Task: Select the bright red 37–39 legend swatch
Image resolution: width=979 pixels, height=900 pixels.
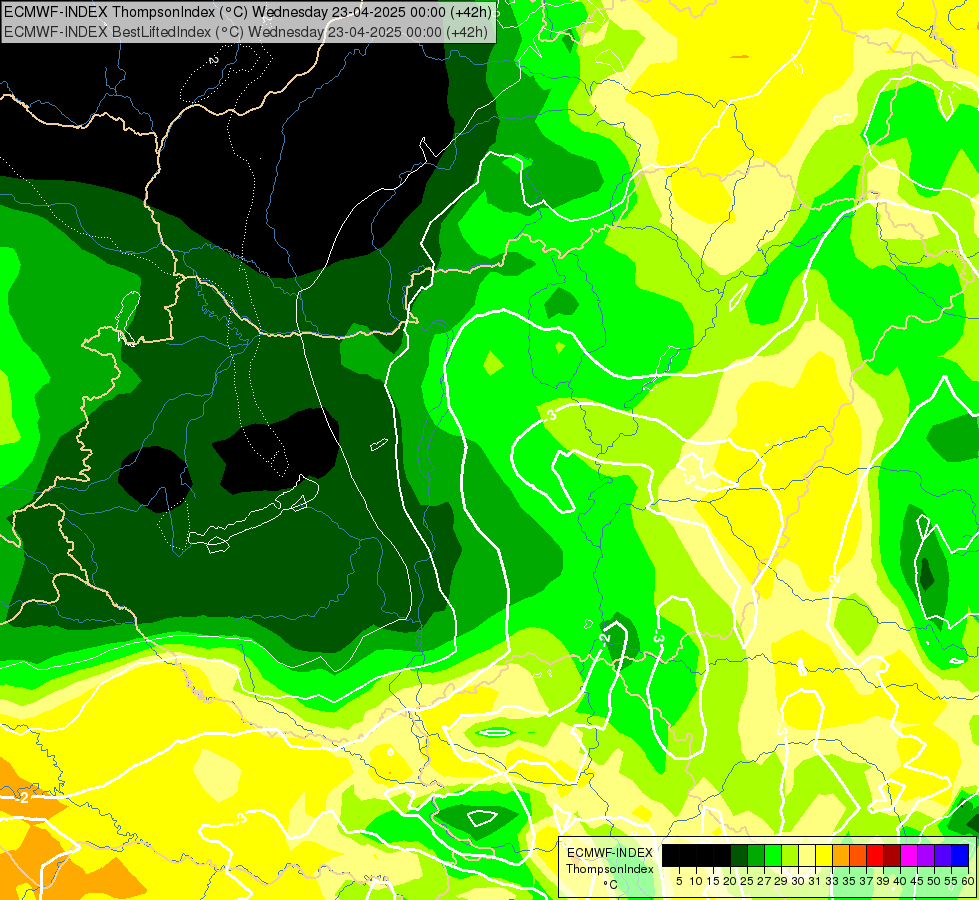Action: pyautogui.click(x=875, y=855)
